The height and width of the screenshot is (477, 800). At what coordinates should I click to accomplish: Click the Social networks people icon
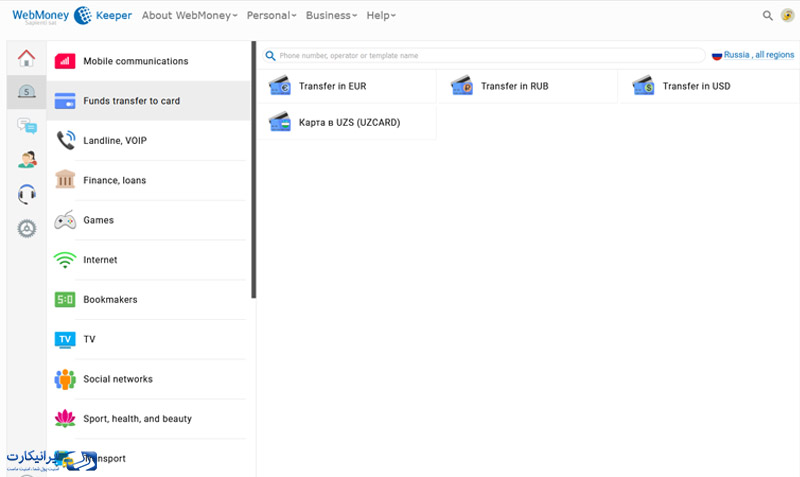[x=65, y=379]
